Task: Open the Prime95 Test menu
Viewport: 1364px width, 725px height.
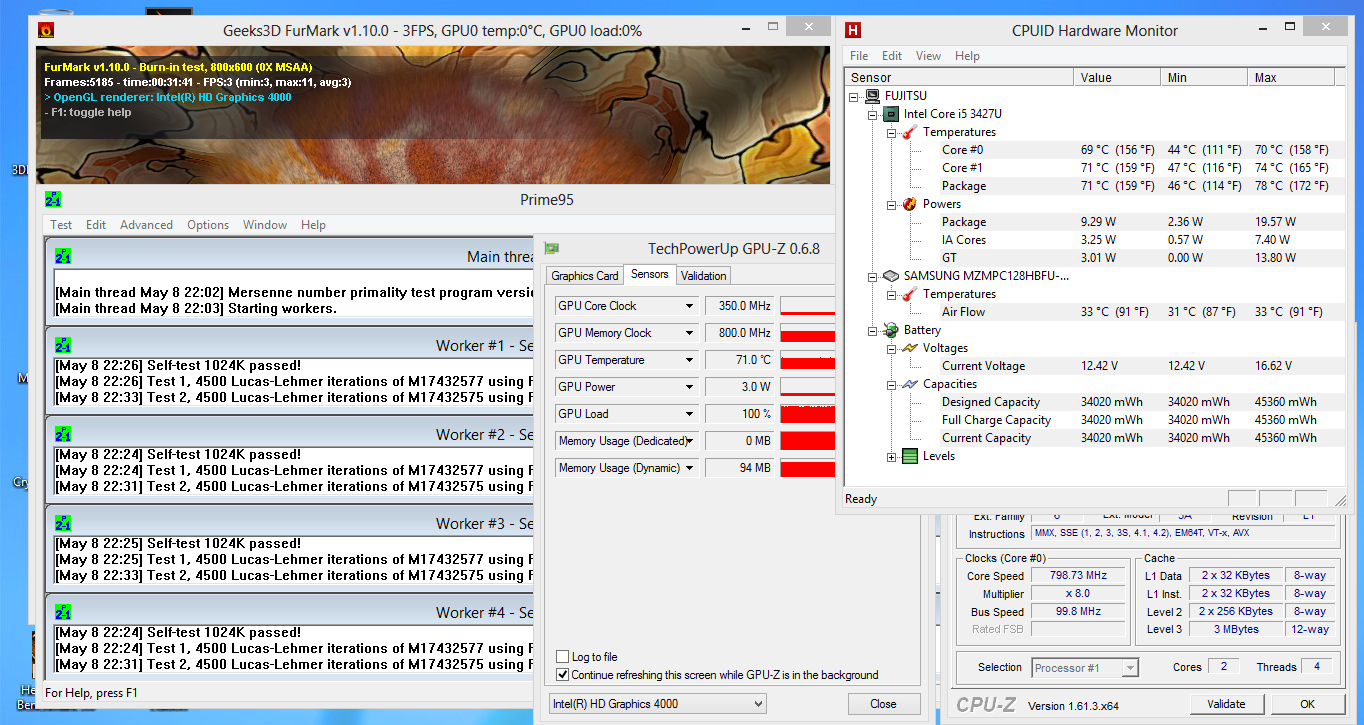Action: pos(61,225)
